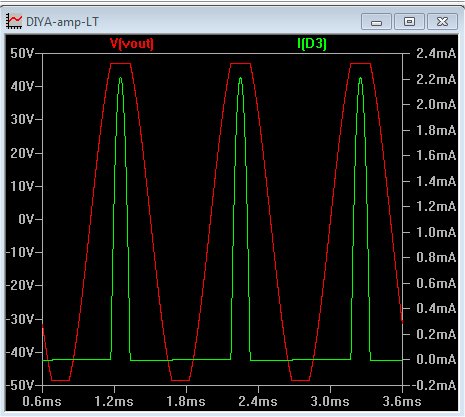This screenshot has height=417, width=465.
Task: Click the V(vout) red trace label
Action: pyautogui.click(x=132, y=44)
